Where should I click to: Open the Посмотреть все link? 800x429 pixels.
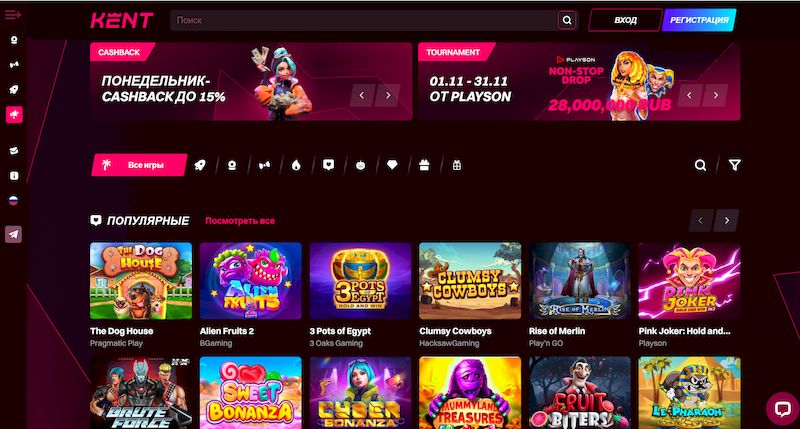tap(240, 221)
